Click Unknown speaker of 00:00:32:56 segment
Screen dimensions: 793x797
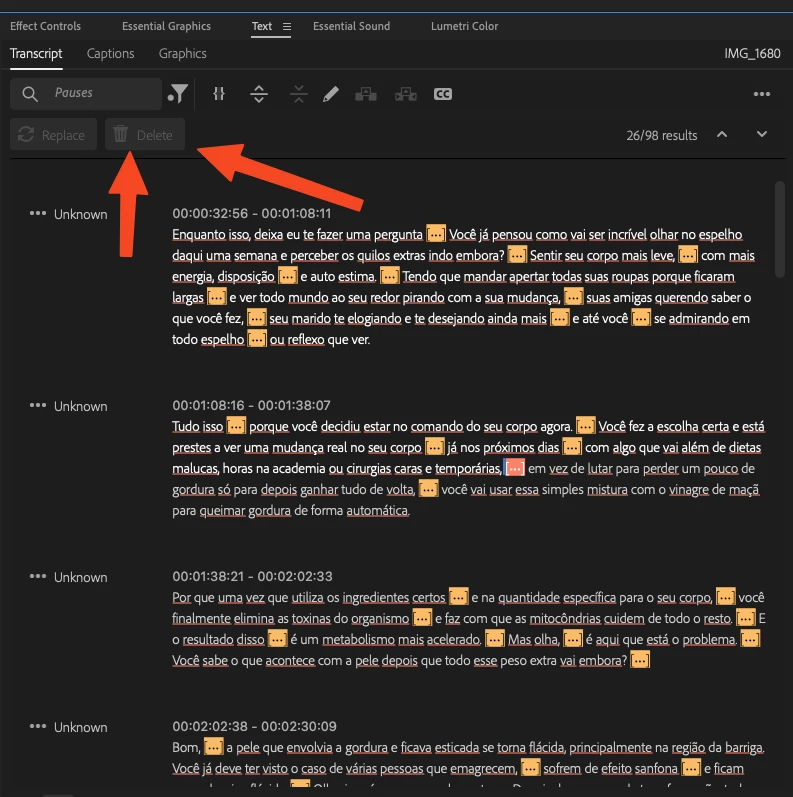pos(81,214)
